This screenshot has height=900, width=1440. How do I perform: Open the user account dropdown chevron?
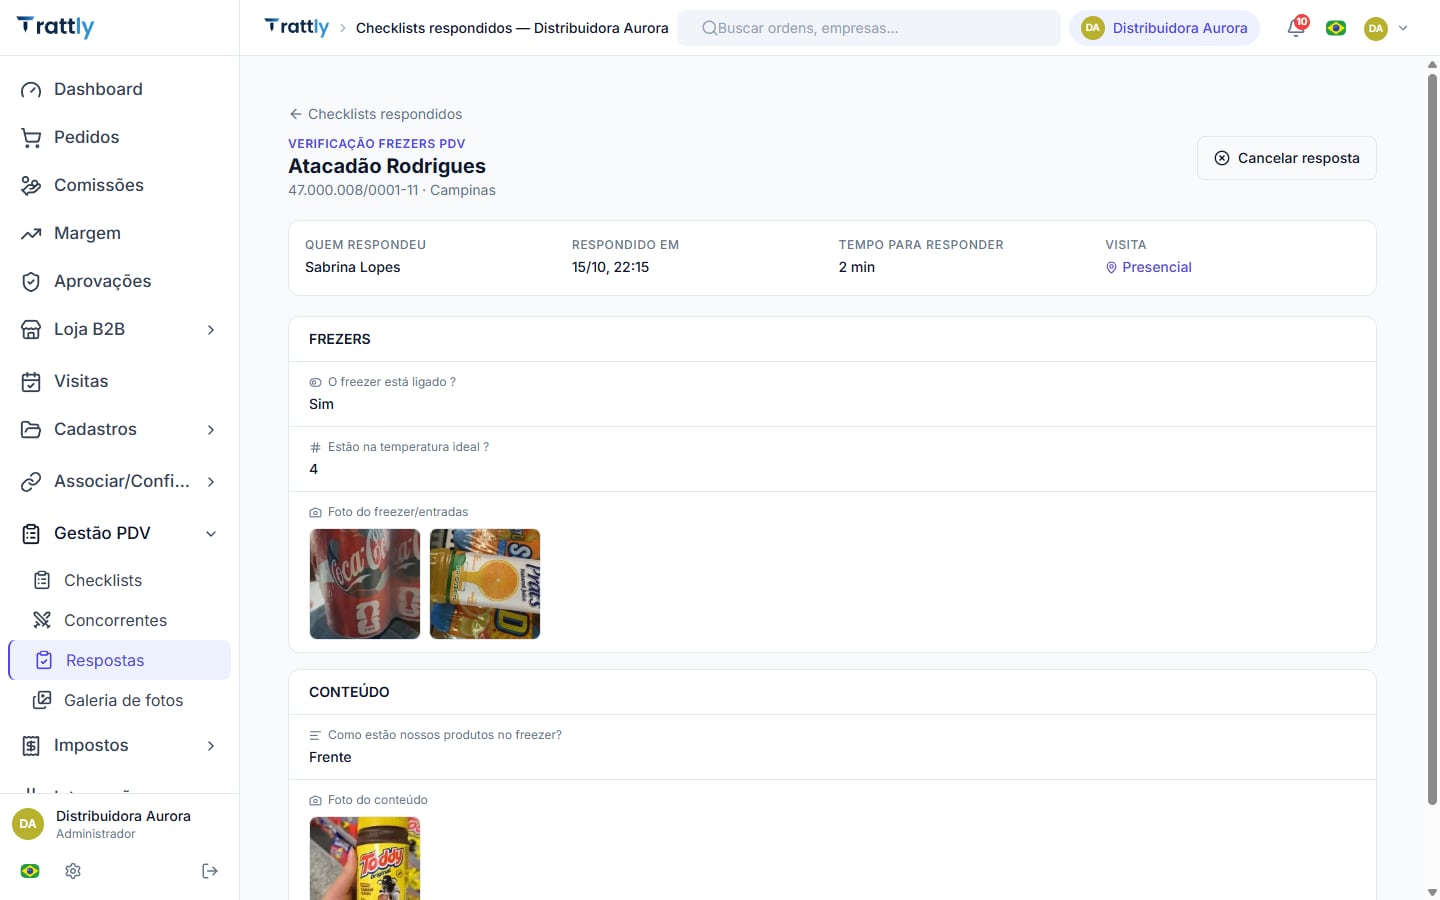1403,28
